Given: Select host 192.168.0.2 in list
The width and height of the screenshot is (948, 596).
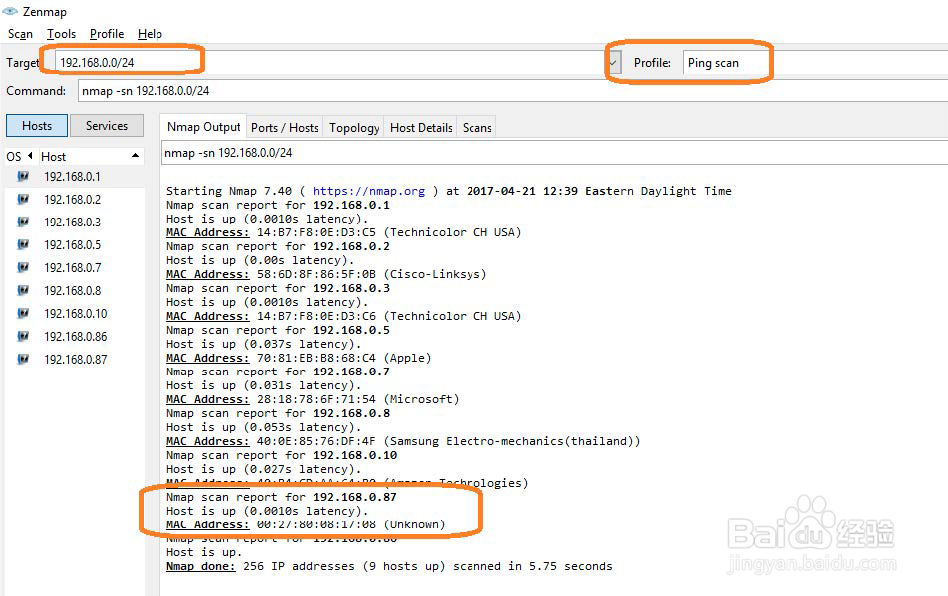Looking at the screenshot, I should [73, 199].
